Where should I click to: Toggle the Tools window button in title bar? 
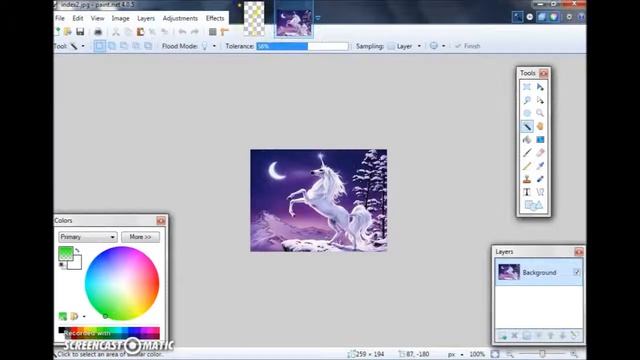[517, 17]
